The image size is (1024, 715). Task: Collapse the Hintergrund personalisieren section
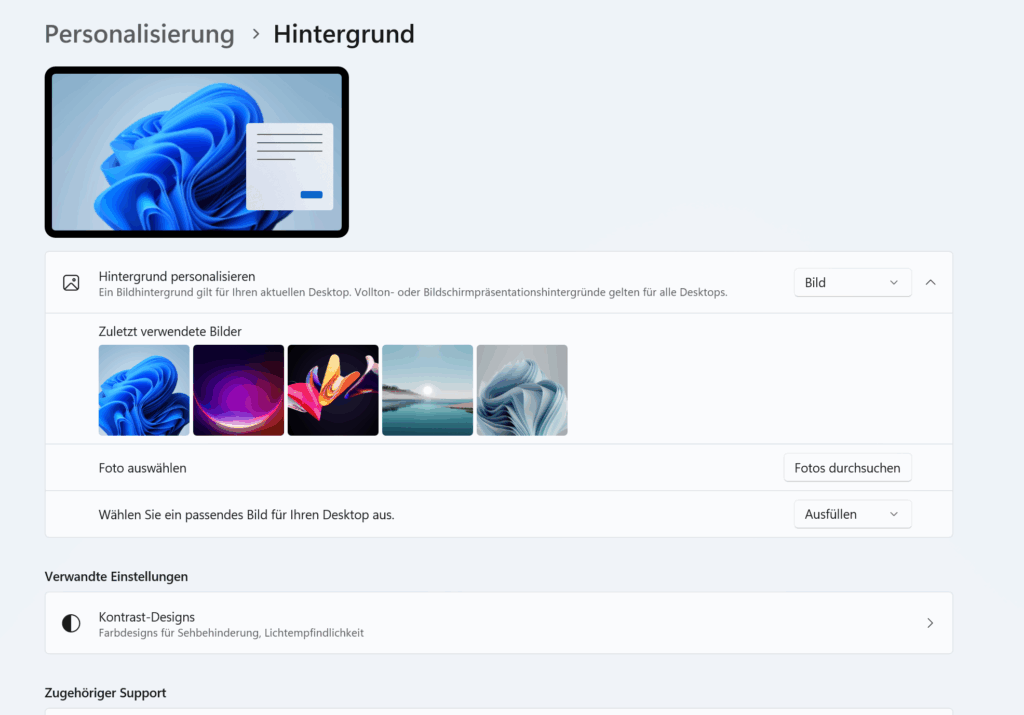pyautogui.click(x=931, y=283)
